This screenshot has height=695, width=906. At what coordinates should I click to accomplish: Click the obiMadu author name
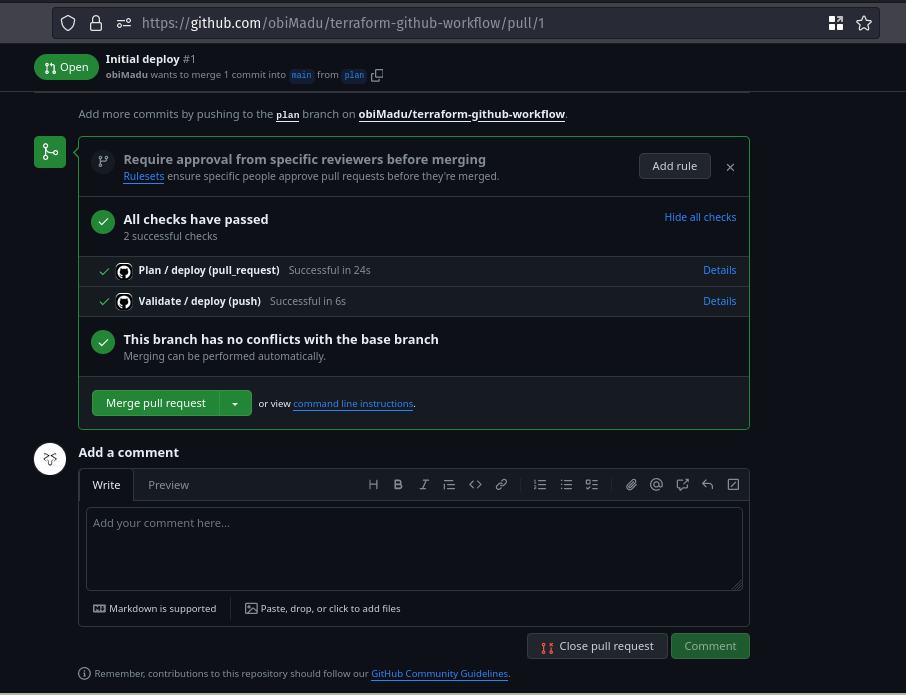(x=127, y=75)
